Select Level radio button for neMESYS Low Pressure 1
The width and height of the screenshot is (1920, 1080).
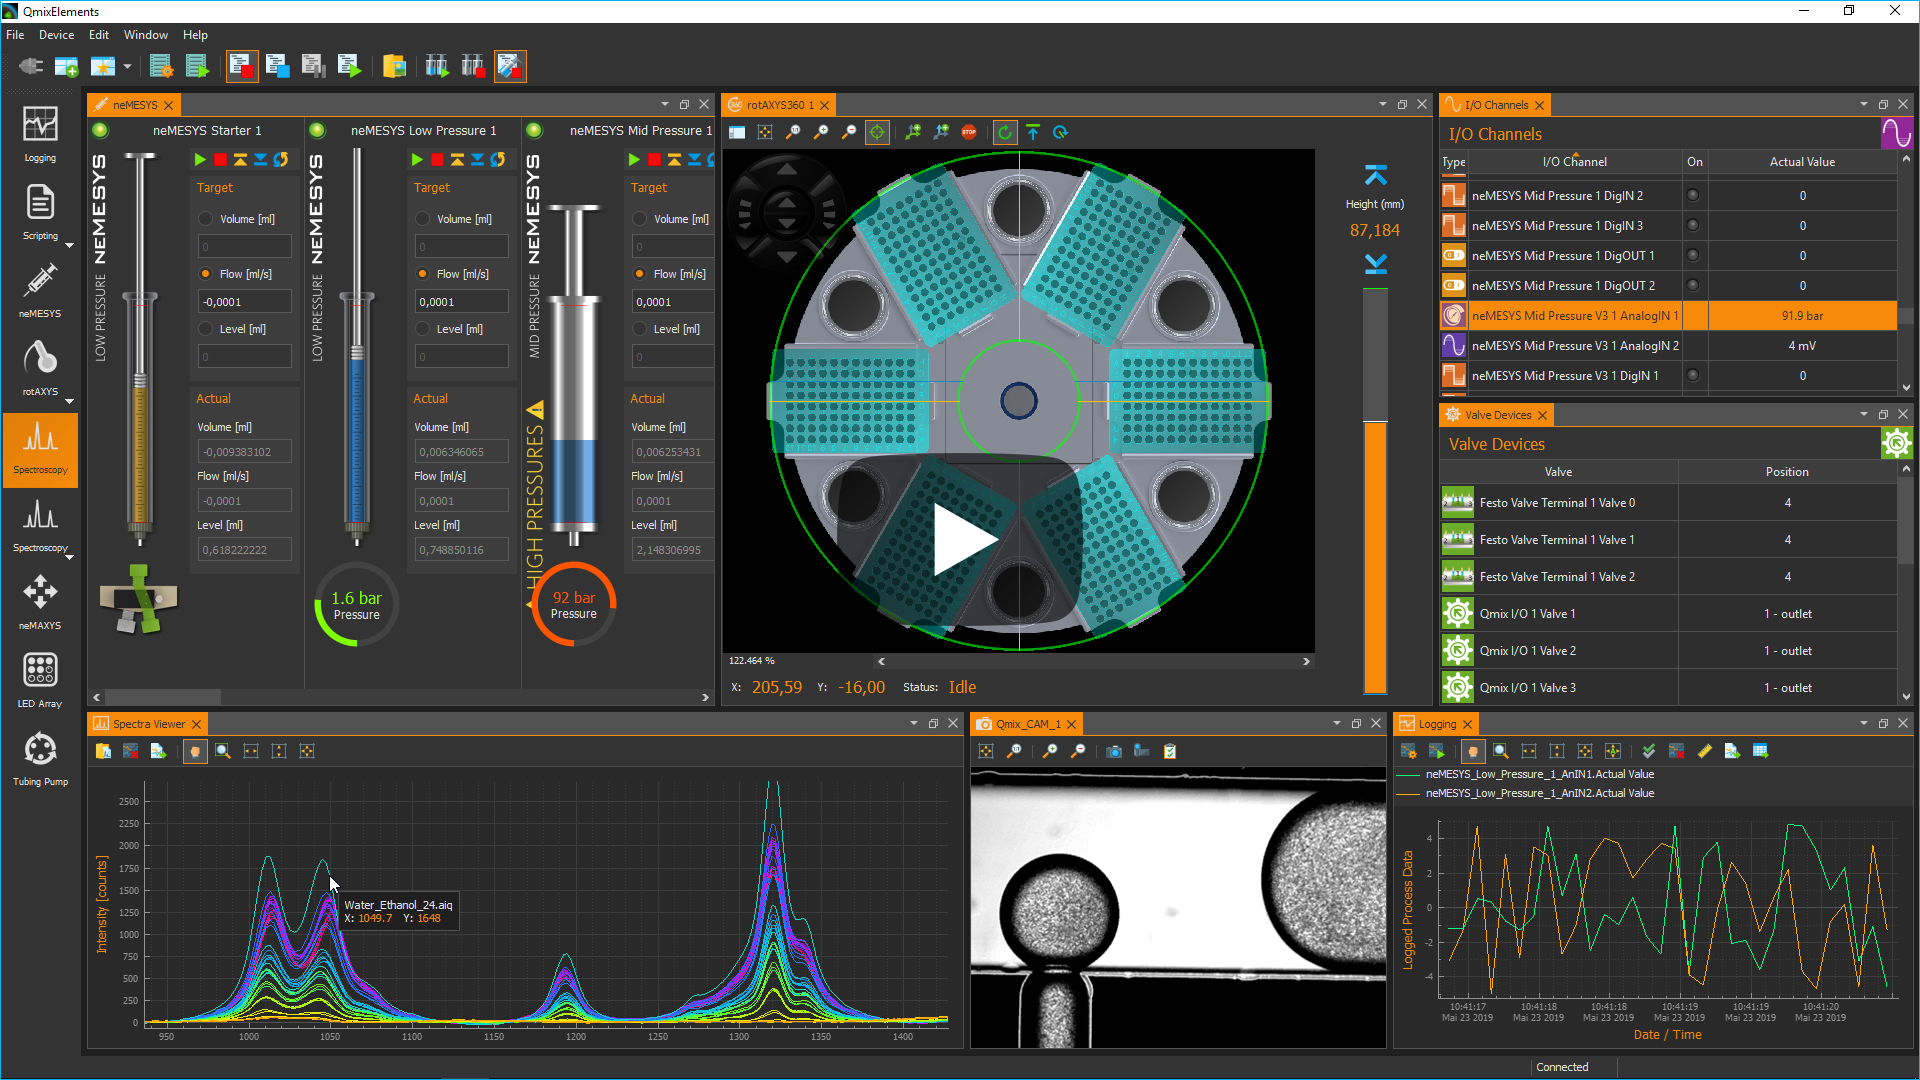coord(423,329)
